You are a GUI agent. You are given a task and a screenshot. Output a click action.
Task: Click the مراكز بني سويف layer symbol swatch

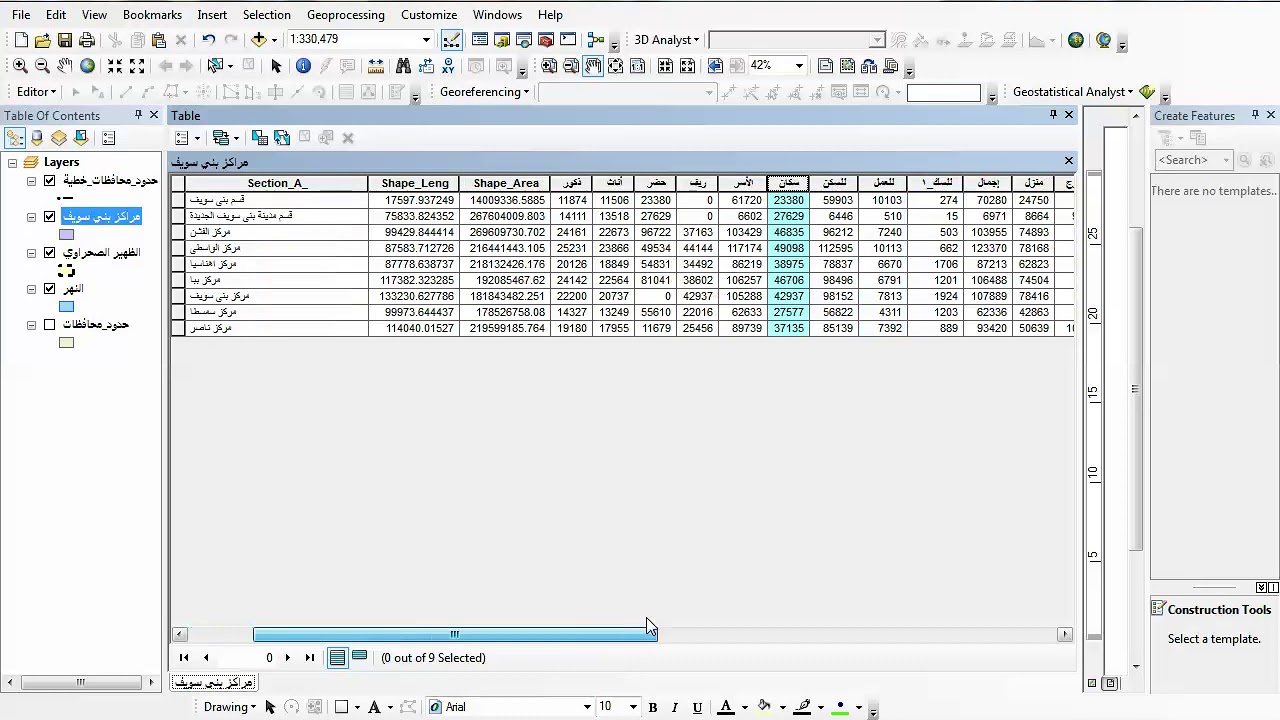click(66, 235)
